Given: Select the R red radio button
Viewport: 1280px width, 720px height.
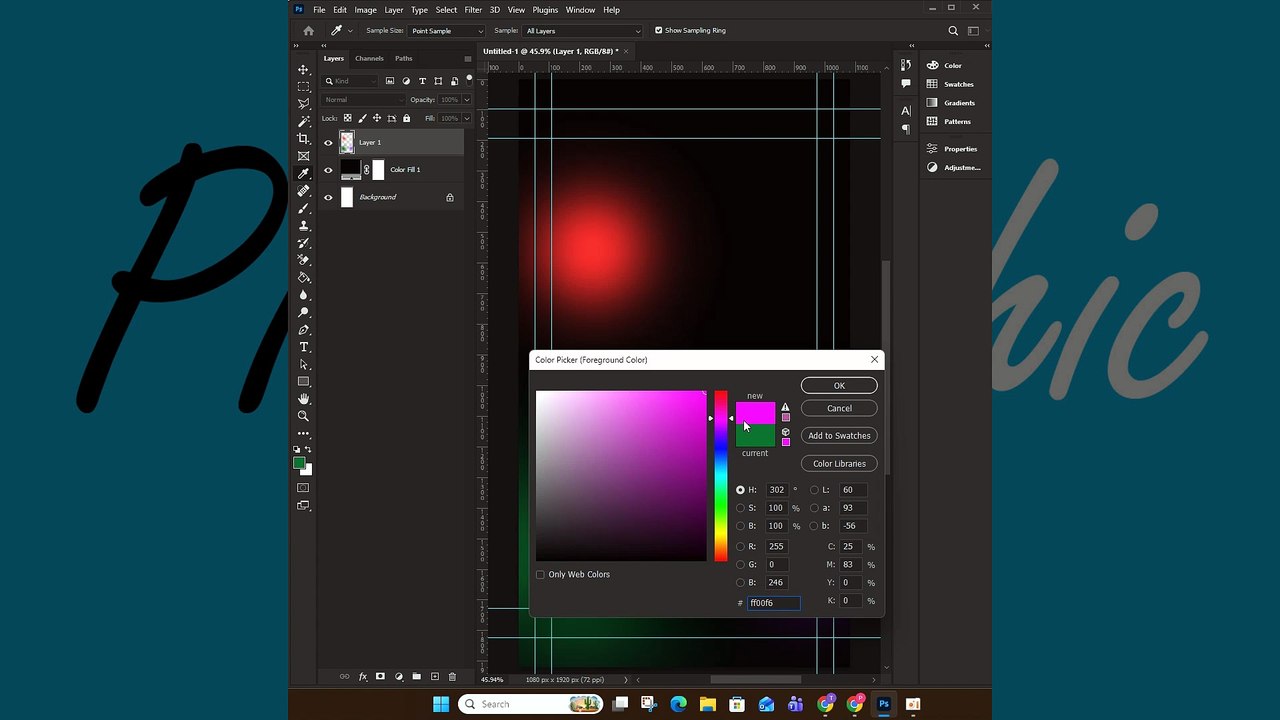Looking at the screenshot, I should pos(740,547).
